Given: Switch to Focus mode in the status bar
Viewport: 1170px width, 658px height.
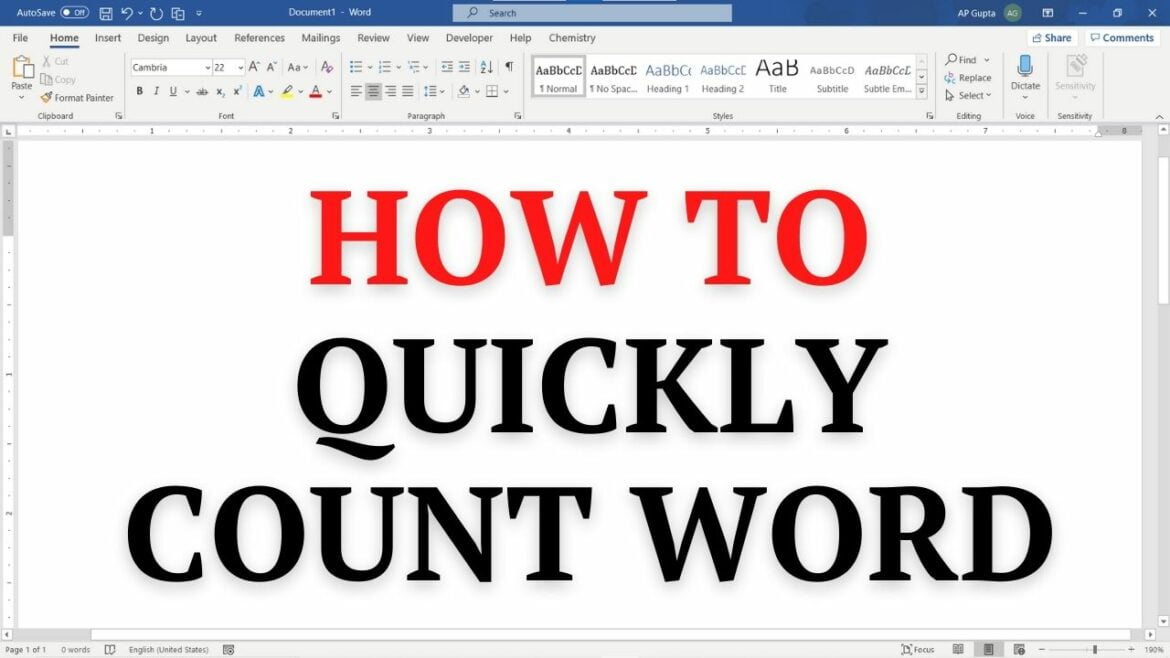Looking at the screenshot, I should click(917, 649).
